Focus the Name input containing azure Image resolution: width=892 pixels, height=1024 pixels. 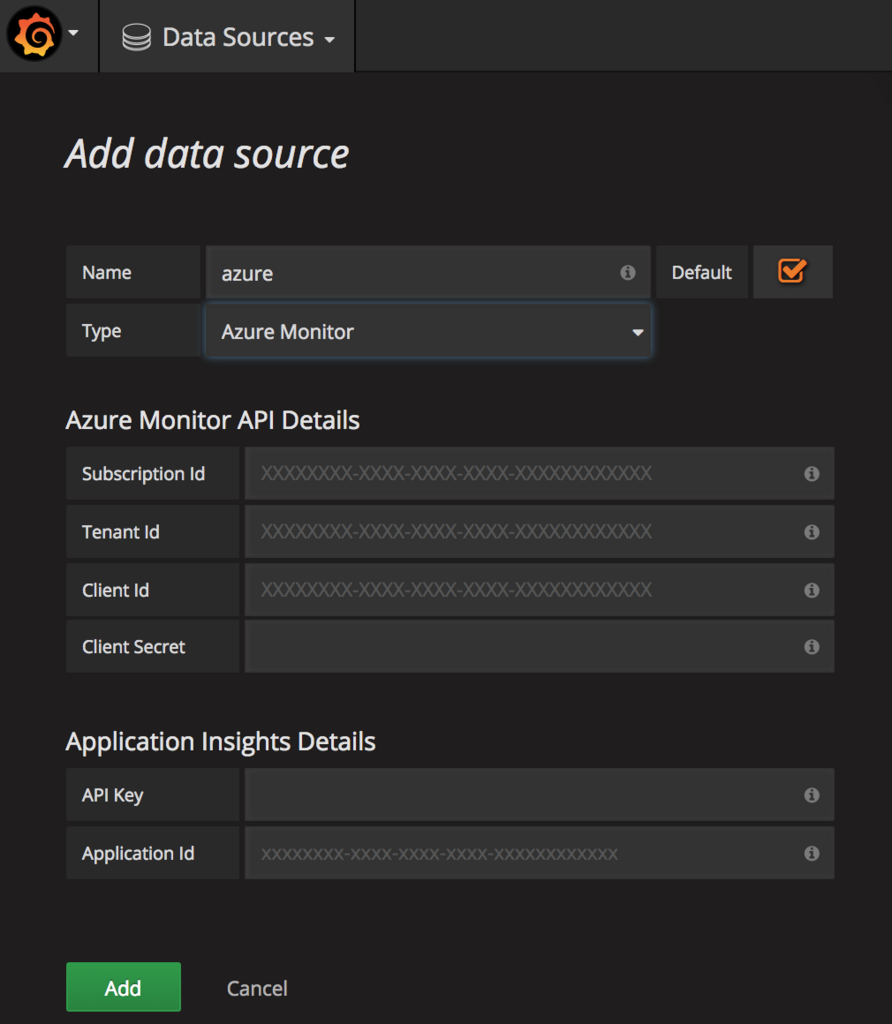click(428, 272)
